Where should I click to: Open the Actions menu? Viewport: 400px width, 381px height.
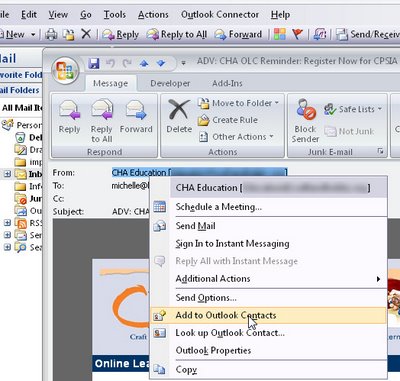tap(153, 15)
